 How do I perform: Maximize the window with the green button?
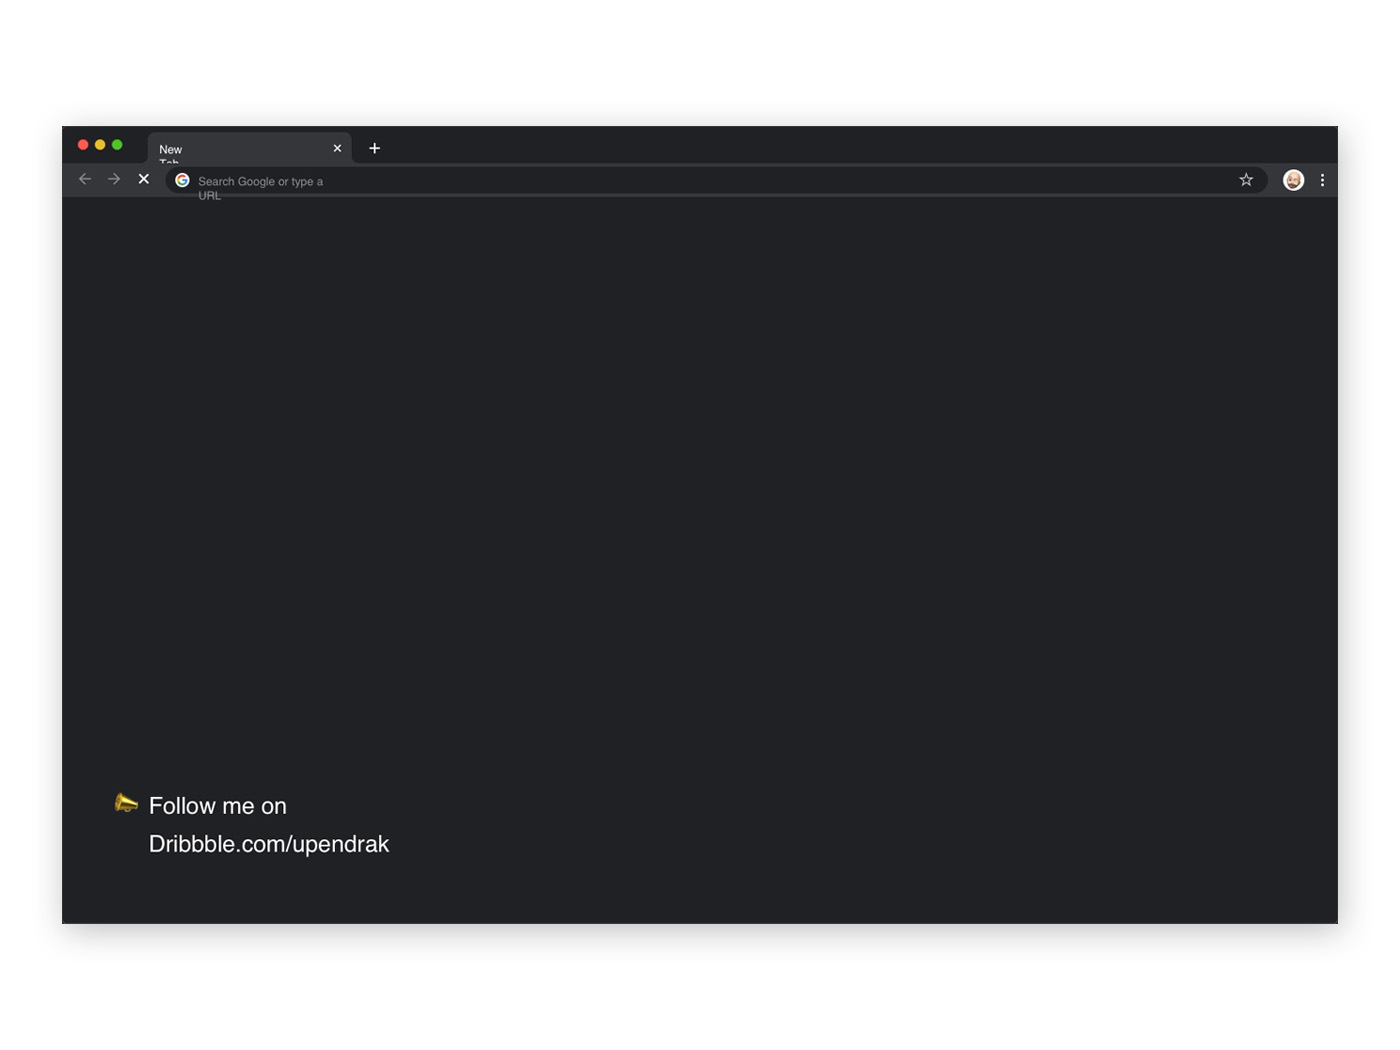(117, 145)
